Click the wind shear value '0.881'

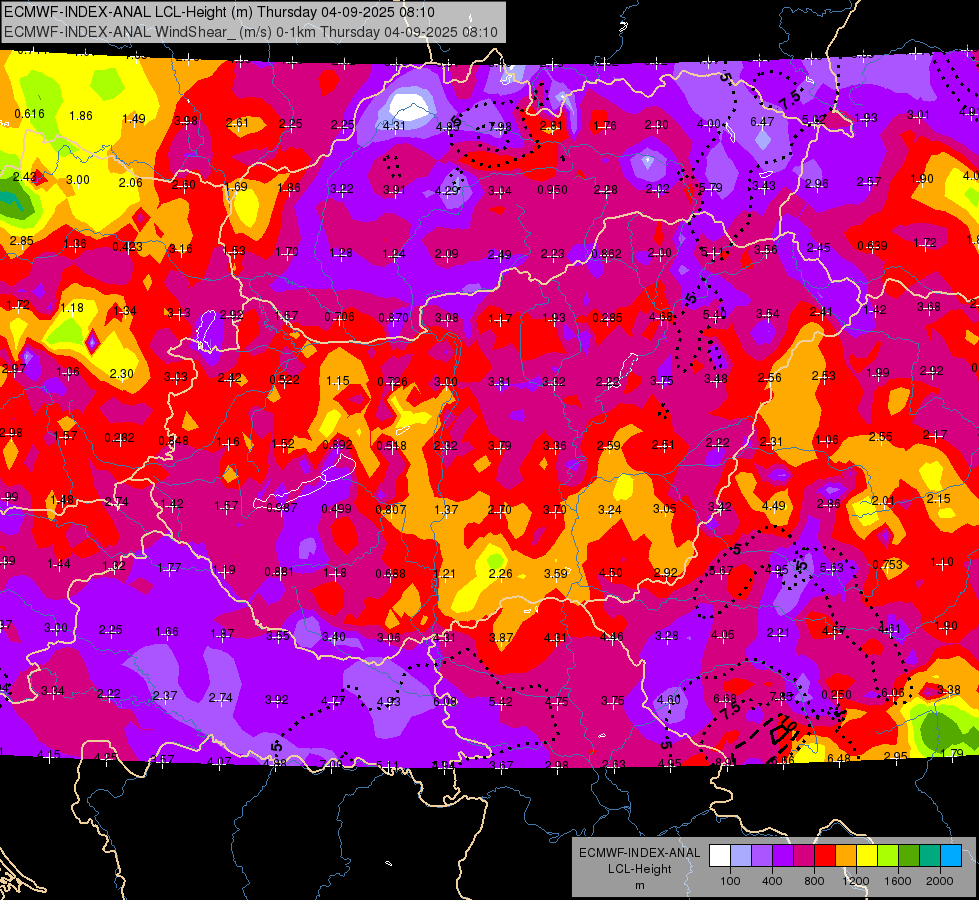[279, 571]
